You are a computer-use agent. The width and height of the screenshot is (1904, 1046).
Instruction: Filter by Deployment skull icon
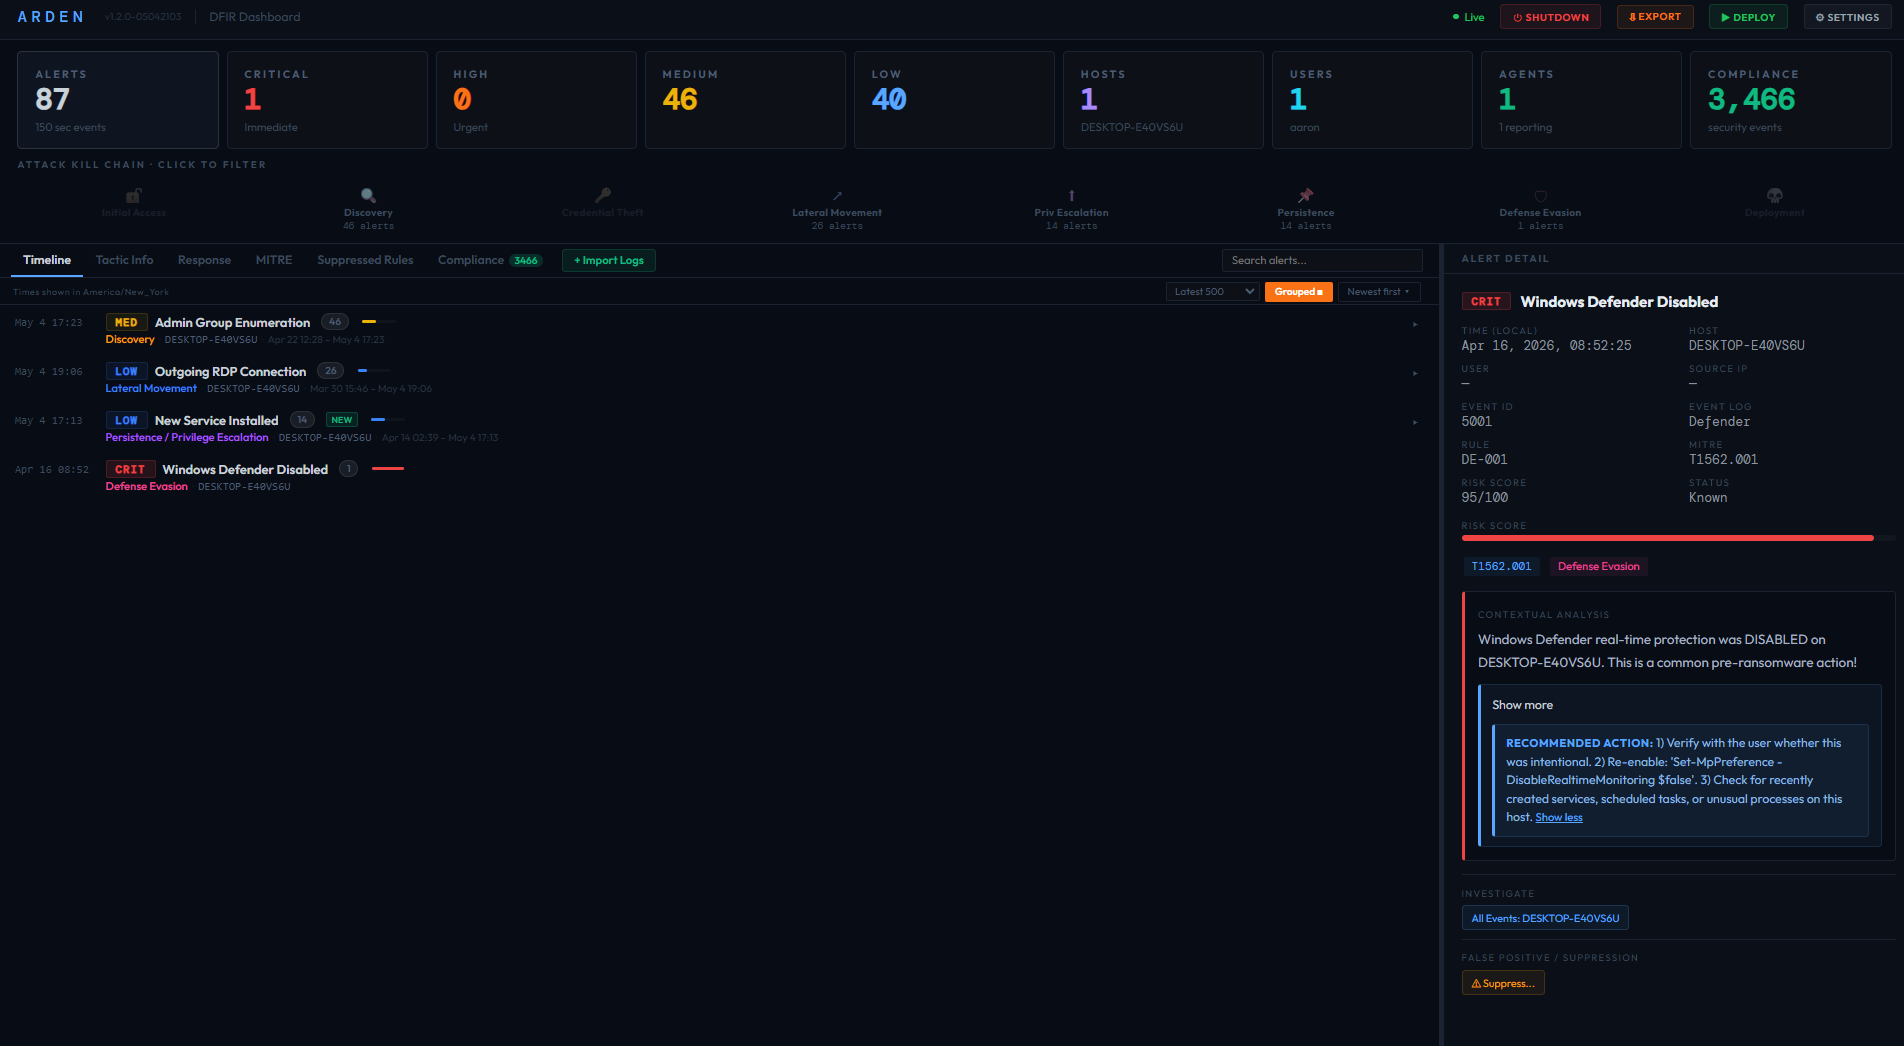pos(1775,196)
